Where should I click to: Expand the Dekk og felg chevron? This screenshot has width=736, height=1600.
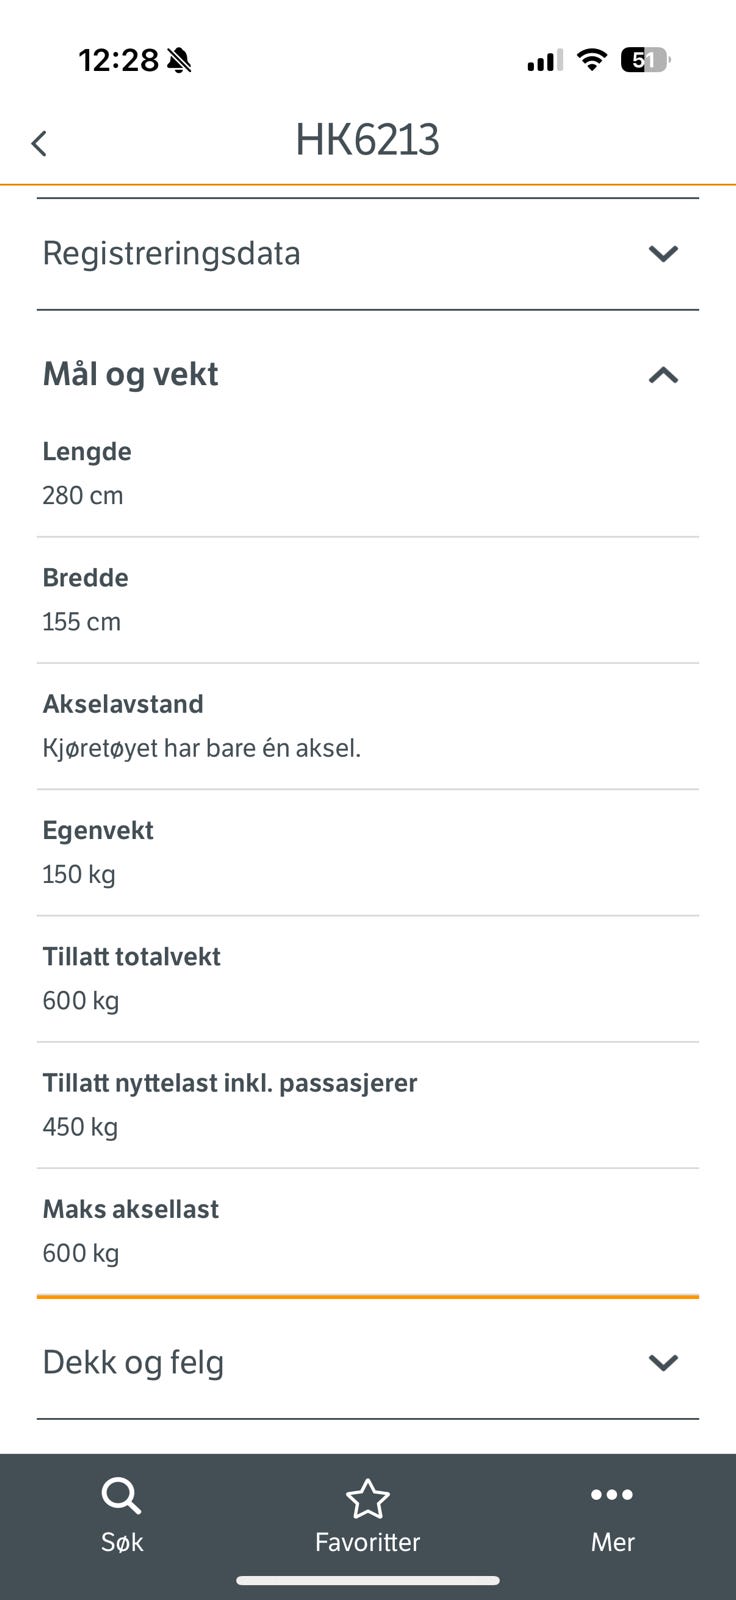coord(663,1362)
